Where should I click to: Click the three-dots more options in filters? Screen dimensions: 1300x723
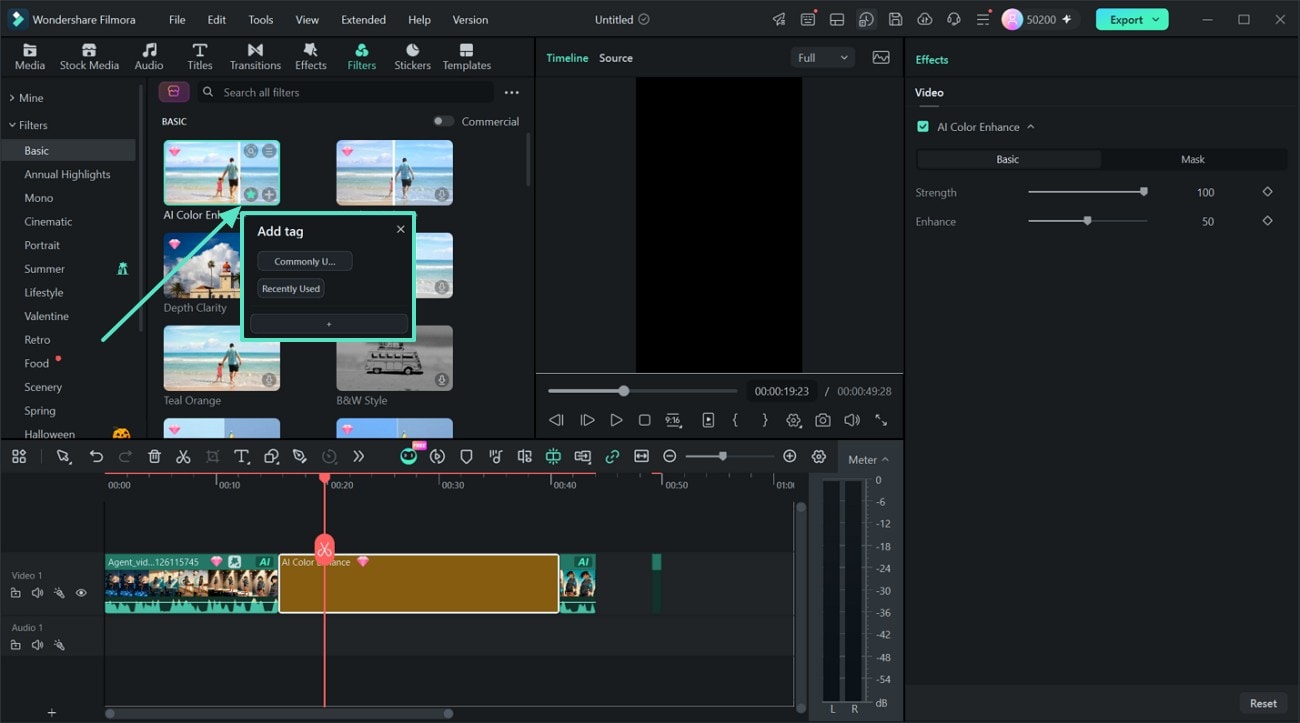point(512,92)
